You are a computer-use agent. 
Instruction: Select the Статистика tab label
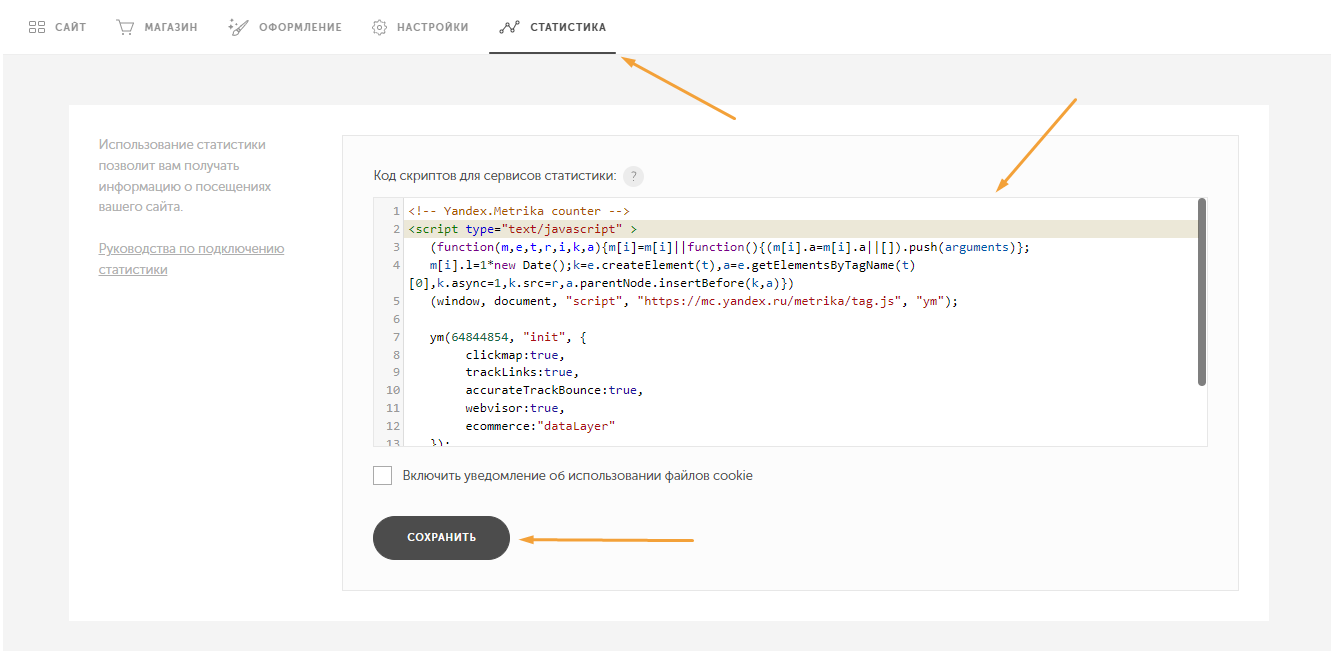(568, 27)
